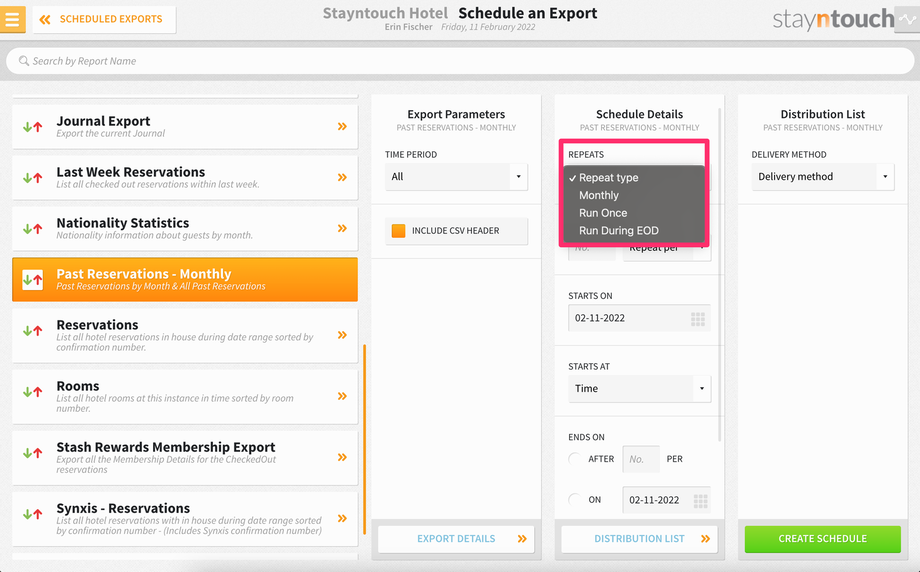Open Nationality Statistics chevron
Viewport: 920px width, 572px height.
pos(342,228)
